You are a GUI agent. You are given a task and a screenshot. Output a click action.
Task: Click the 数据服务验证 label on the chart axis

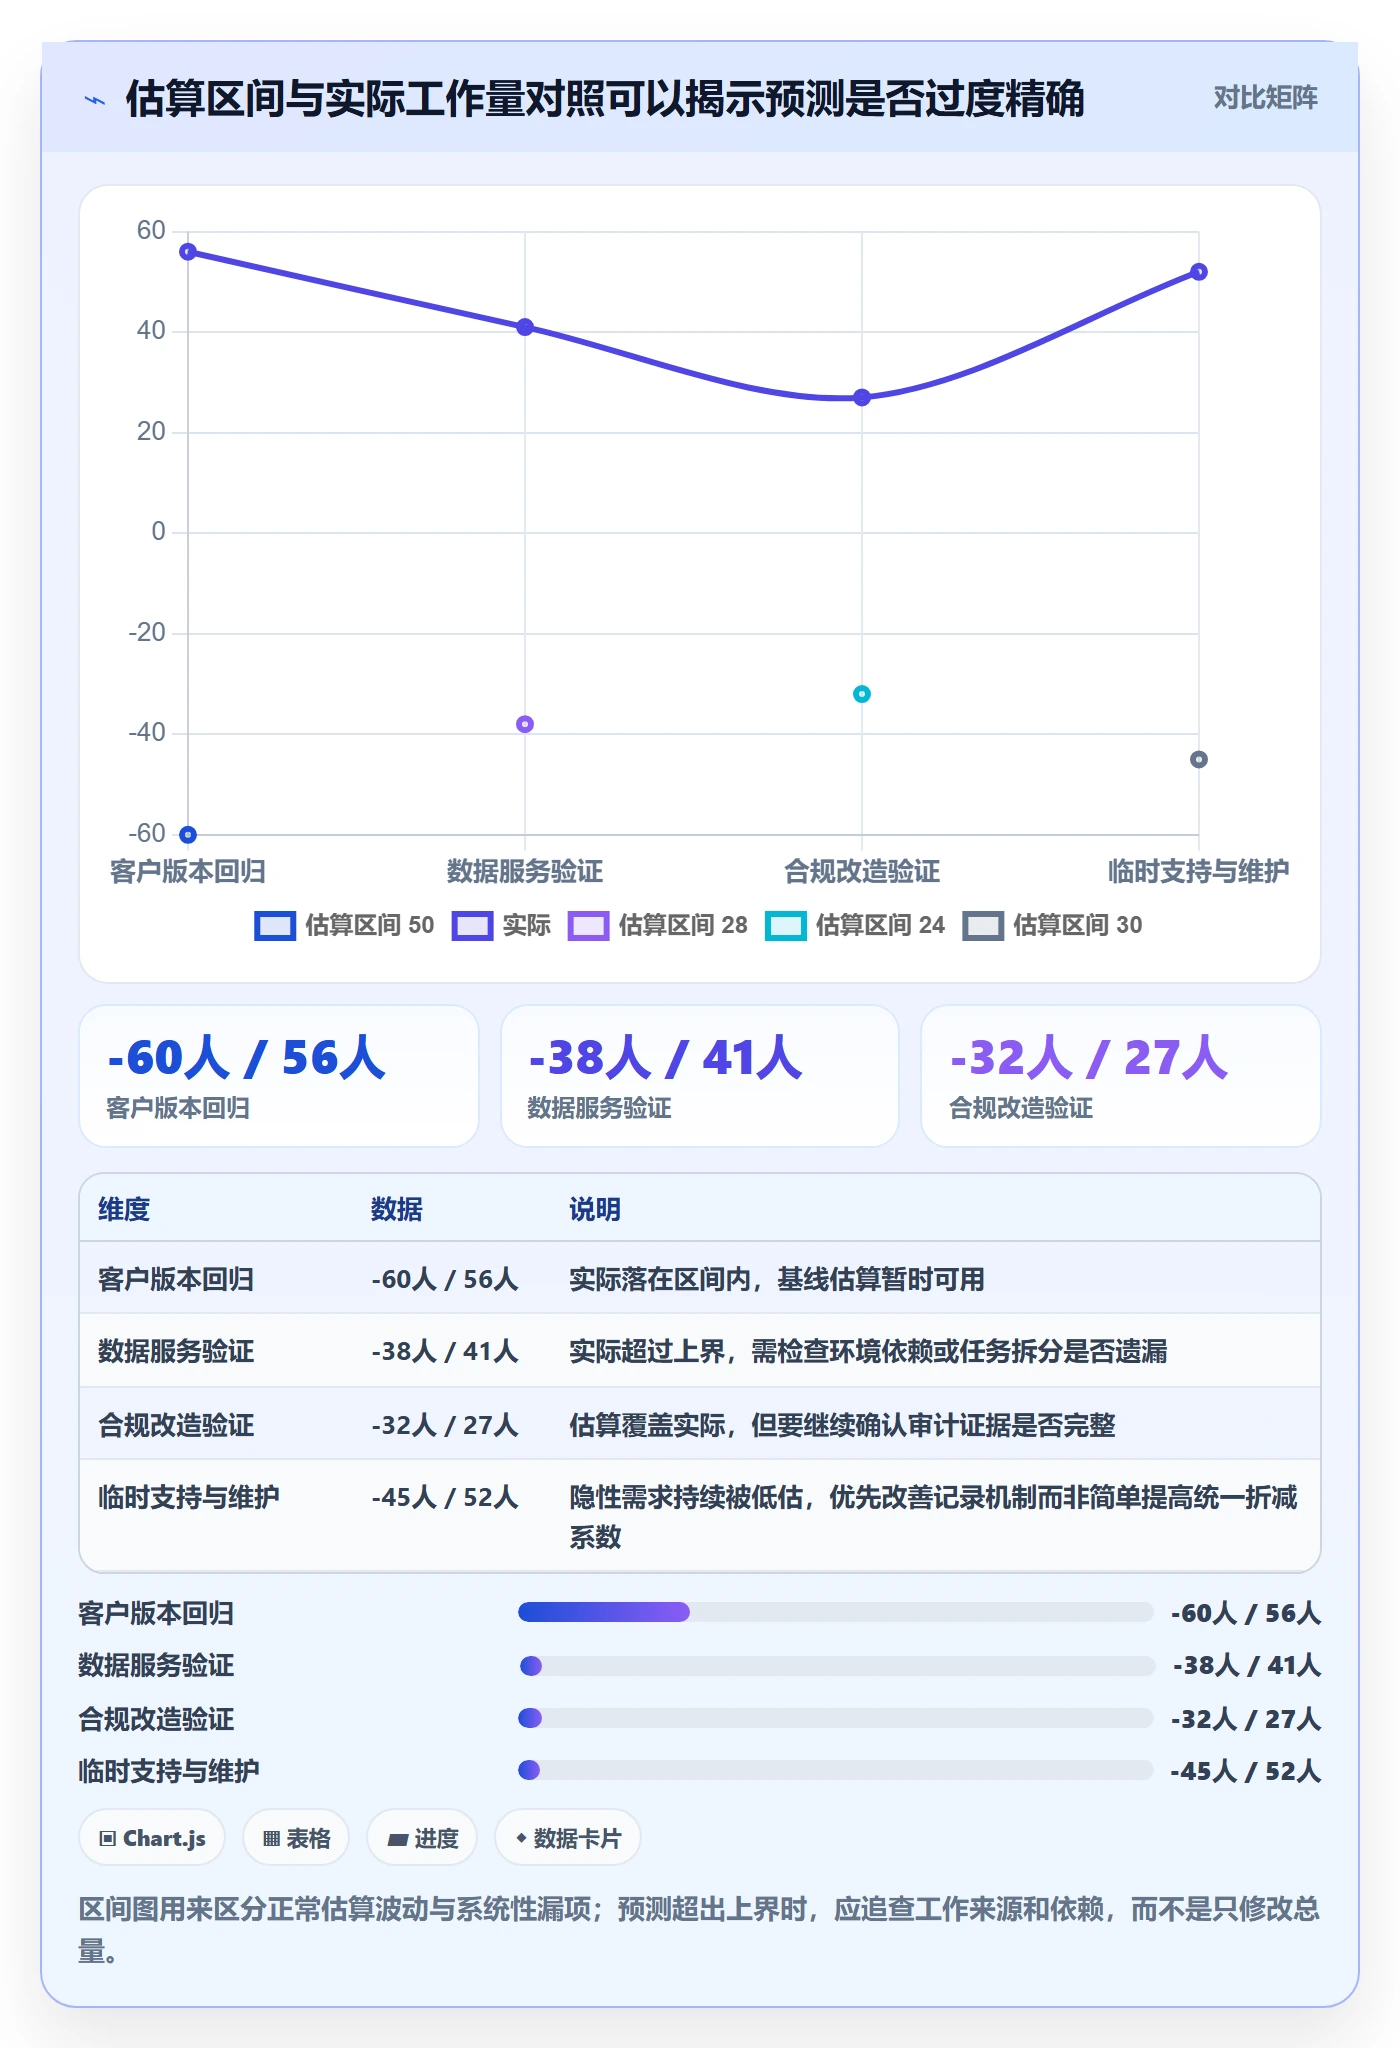pos(525,871)
